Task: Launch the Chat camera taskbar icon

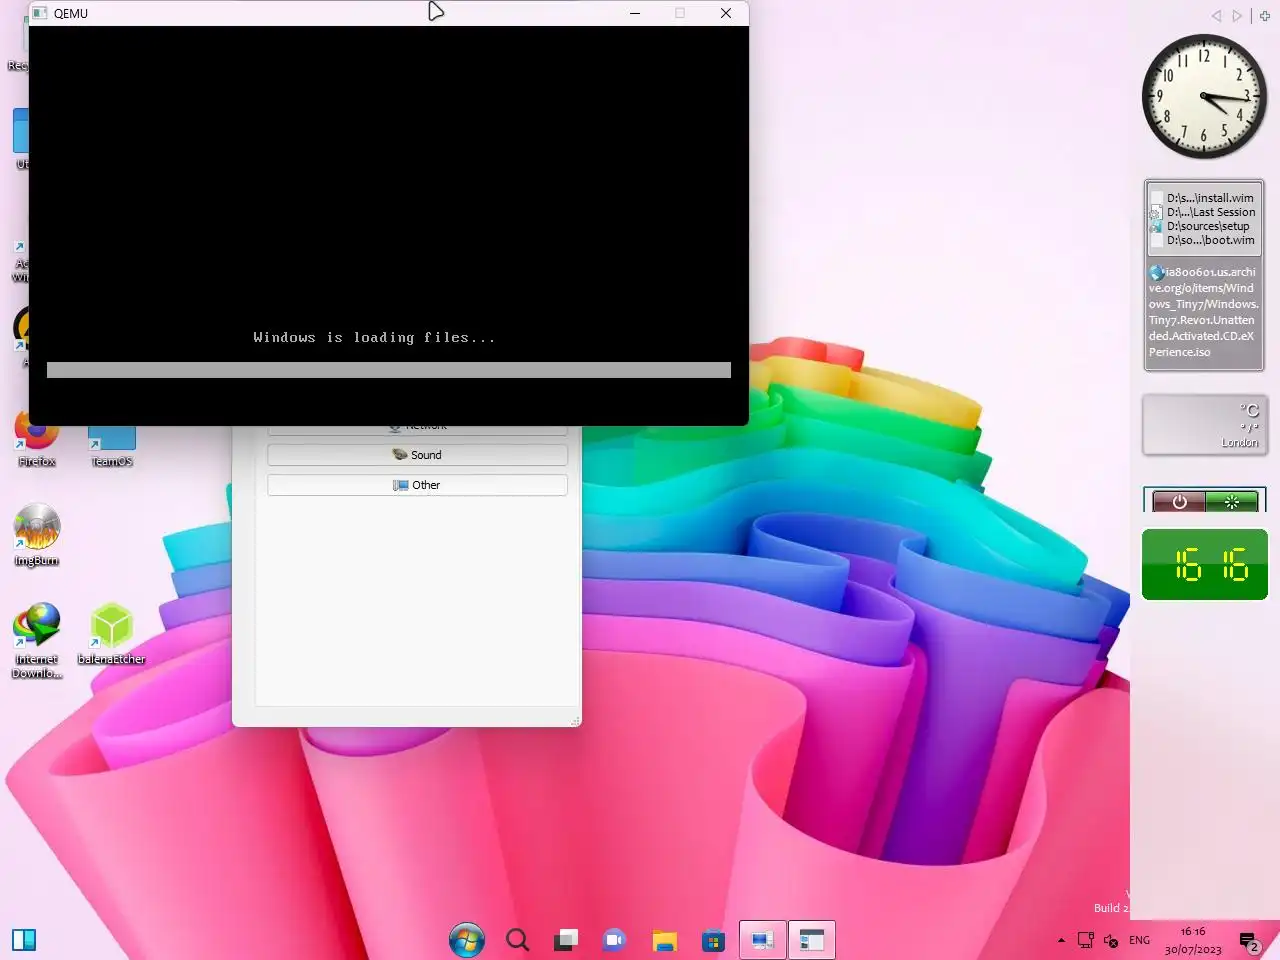Action: coord(614,940)
